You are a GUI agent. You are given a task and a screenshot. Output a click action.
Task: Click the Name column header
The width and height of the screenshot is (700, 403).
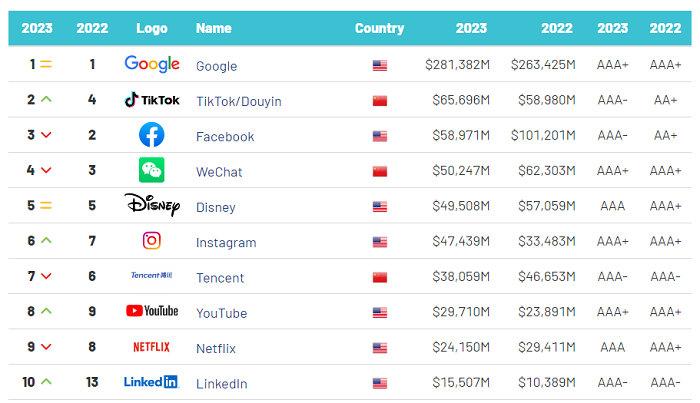[213, 28]
